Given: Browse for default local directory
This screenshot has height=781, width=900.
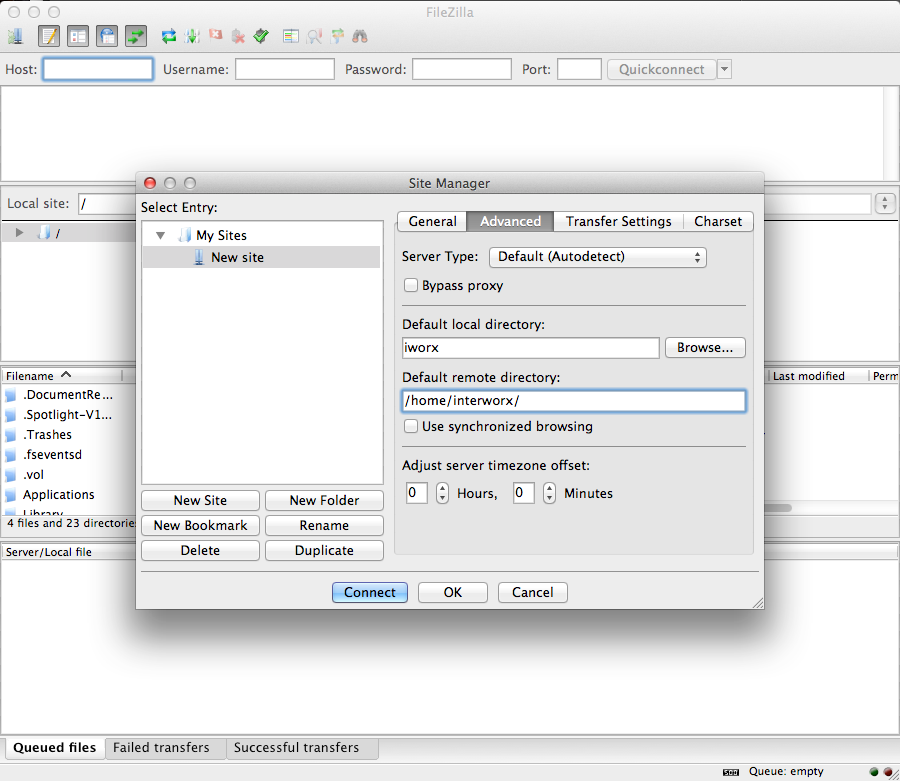Looking at the screenshot, I should (x=705, y=348).
